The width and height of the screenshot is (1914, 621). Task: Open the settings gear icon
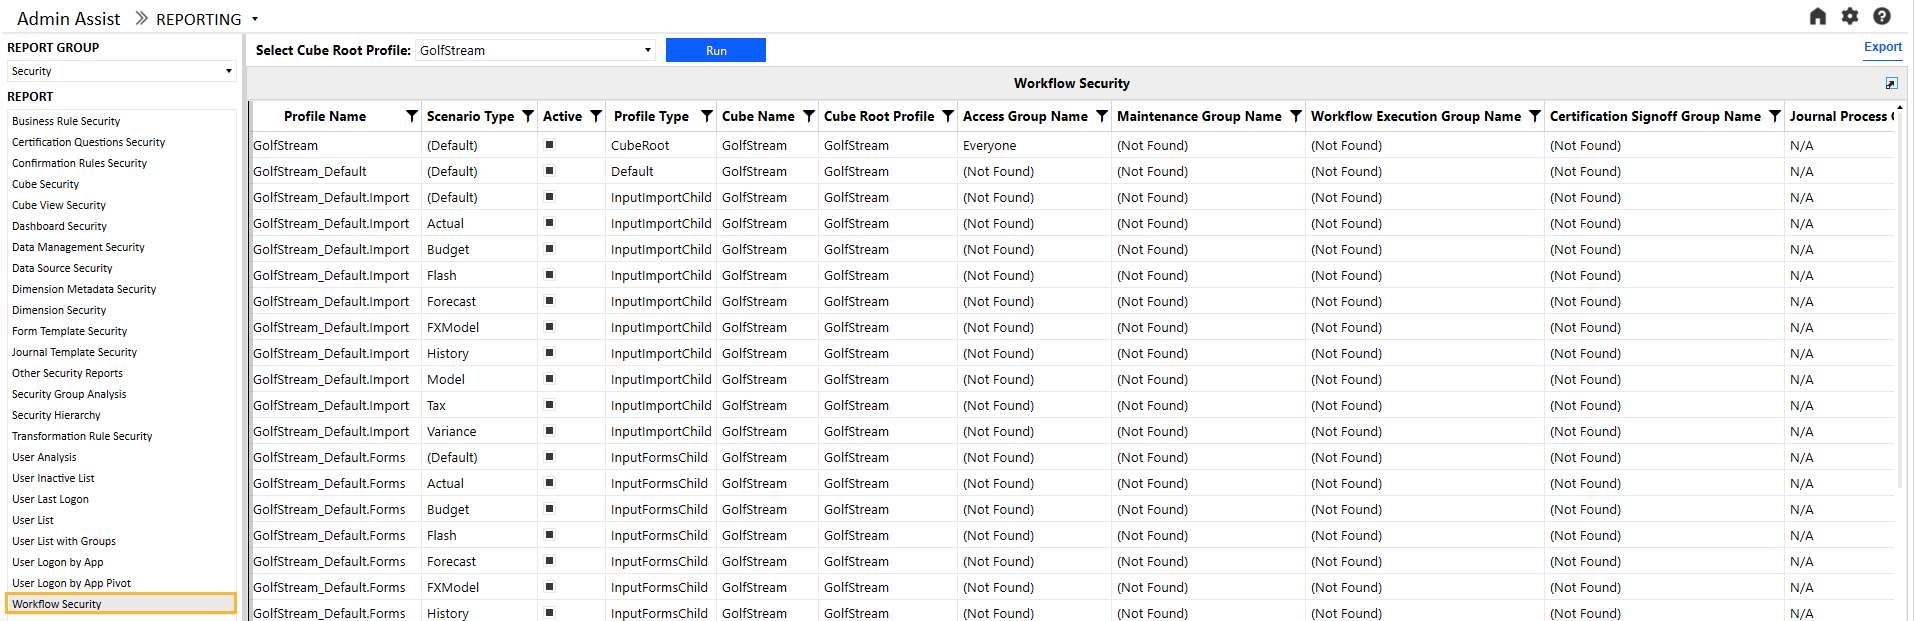click(x=1850, y=17)
